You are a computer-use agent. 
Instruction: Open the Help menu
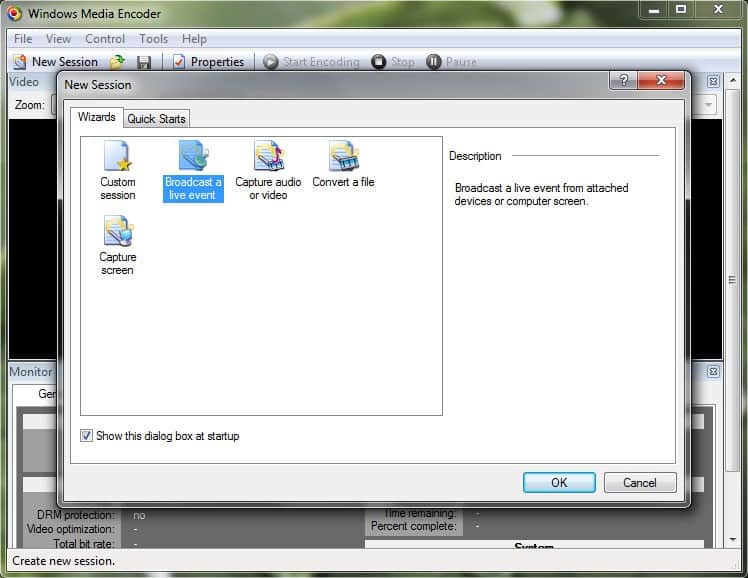click(194, 39)
